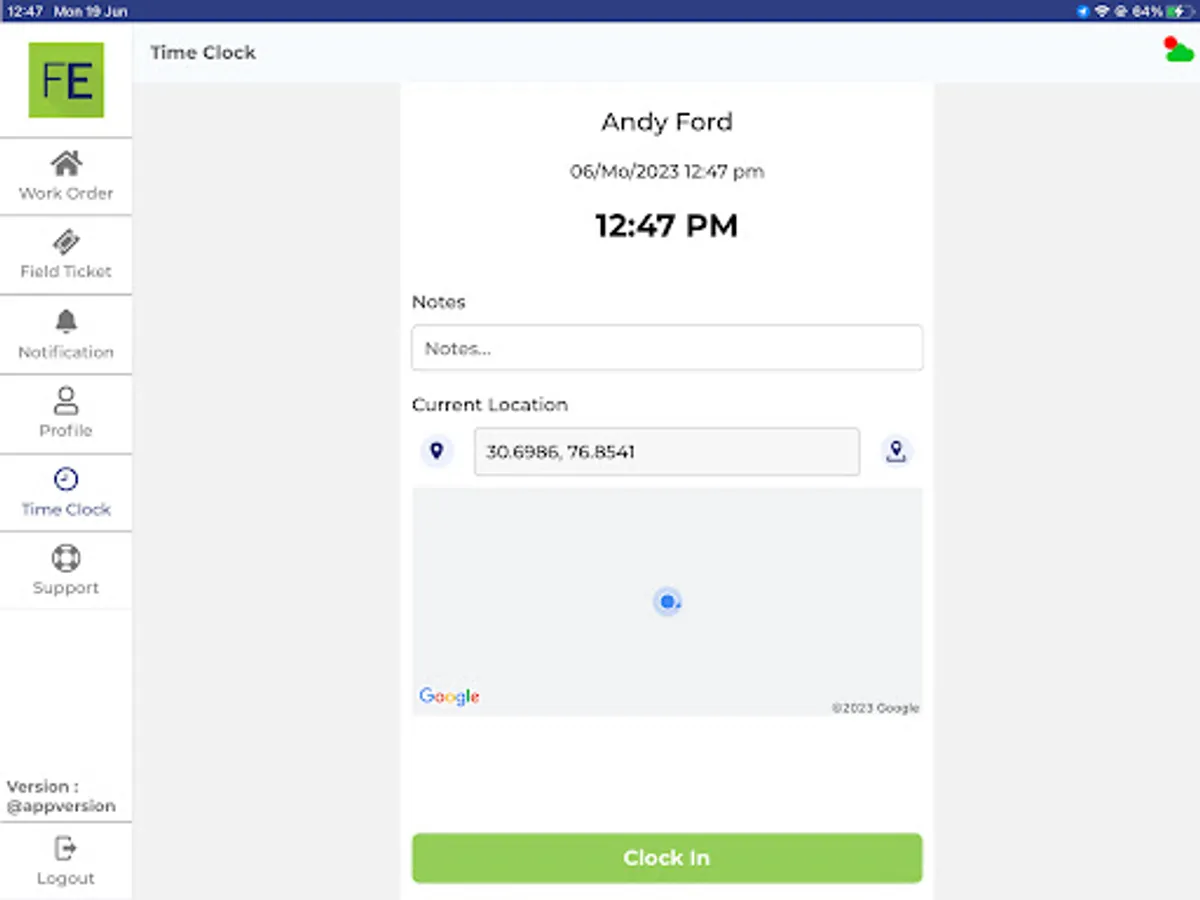Screen dimensions: 1200x900
Task: Click the location pin icon left of coordinates
Action: 436,452
